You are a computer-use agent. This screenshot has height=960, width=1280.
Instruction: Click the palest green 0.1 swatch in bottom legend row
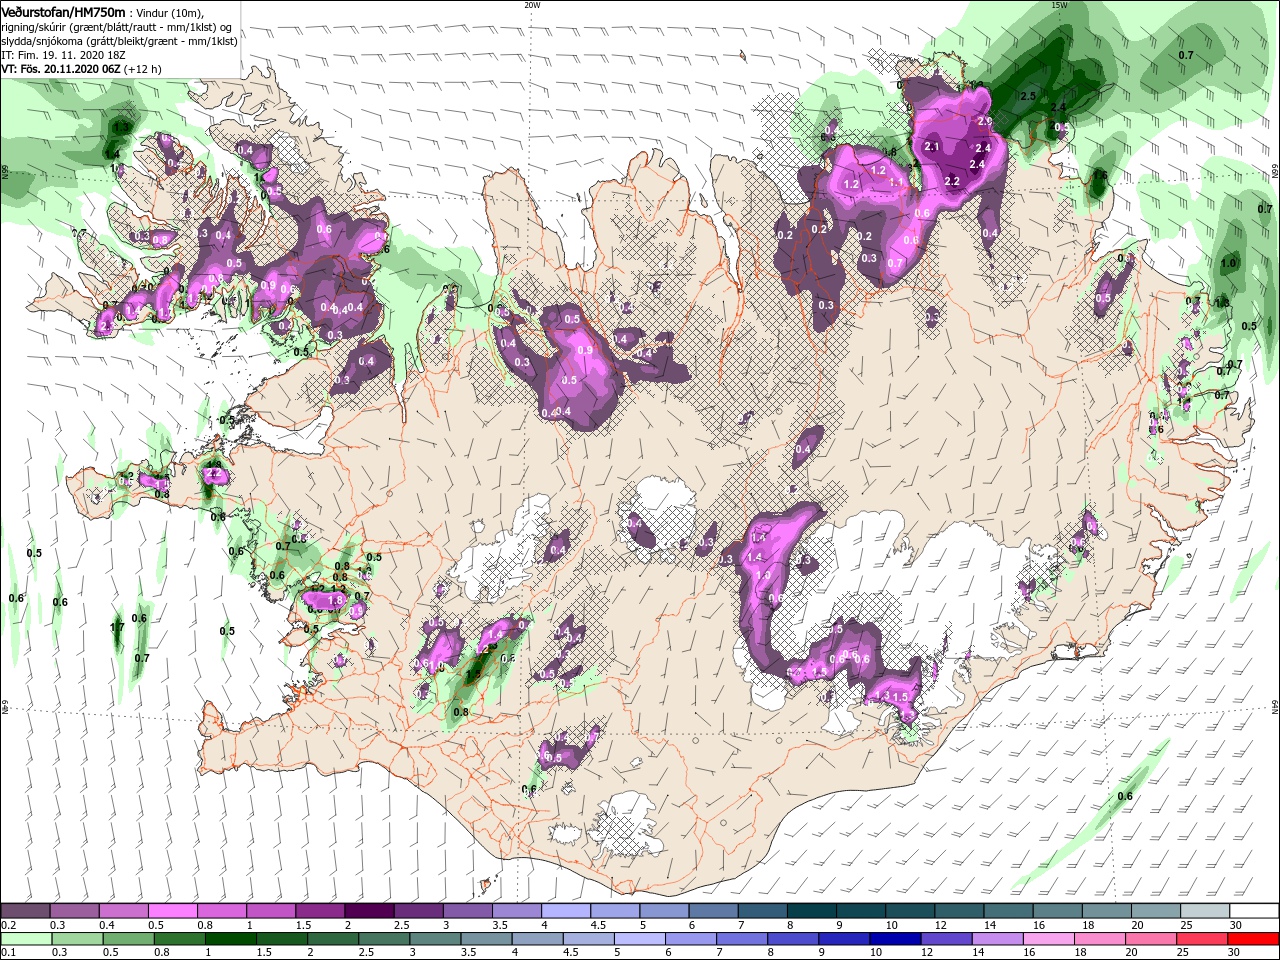click(x=26, y=939)
